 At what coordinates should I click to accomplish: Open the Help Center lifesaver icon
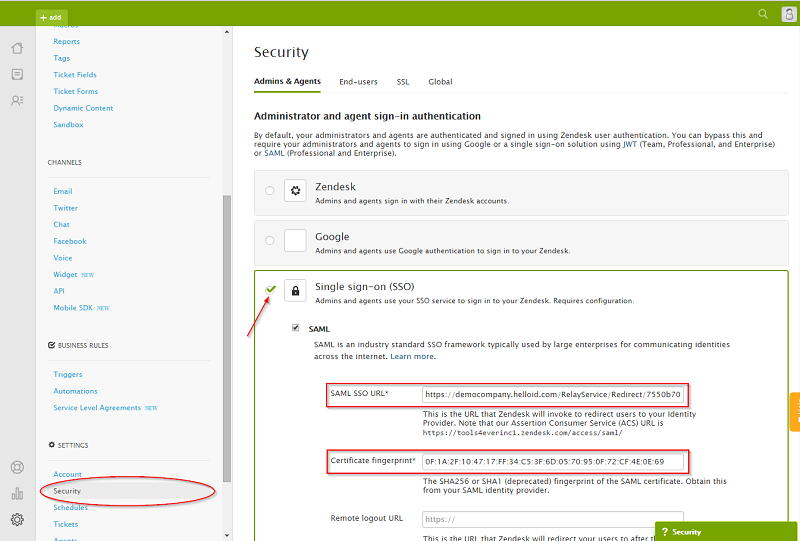[17, 468]
